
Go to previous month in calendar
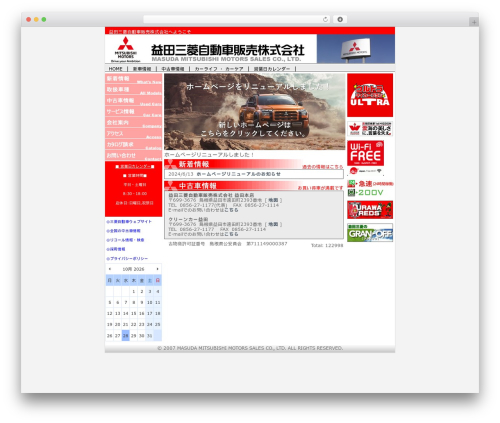click(x=110, y=269)
